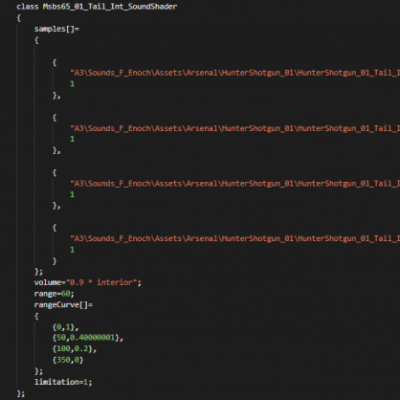Click the fourth HunterShotgun_01 sample path string
This screenshot has width=400, height=400.
click(235, 238)
